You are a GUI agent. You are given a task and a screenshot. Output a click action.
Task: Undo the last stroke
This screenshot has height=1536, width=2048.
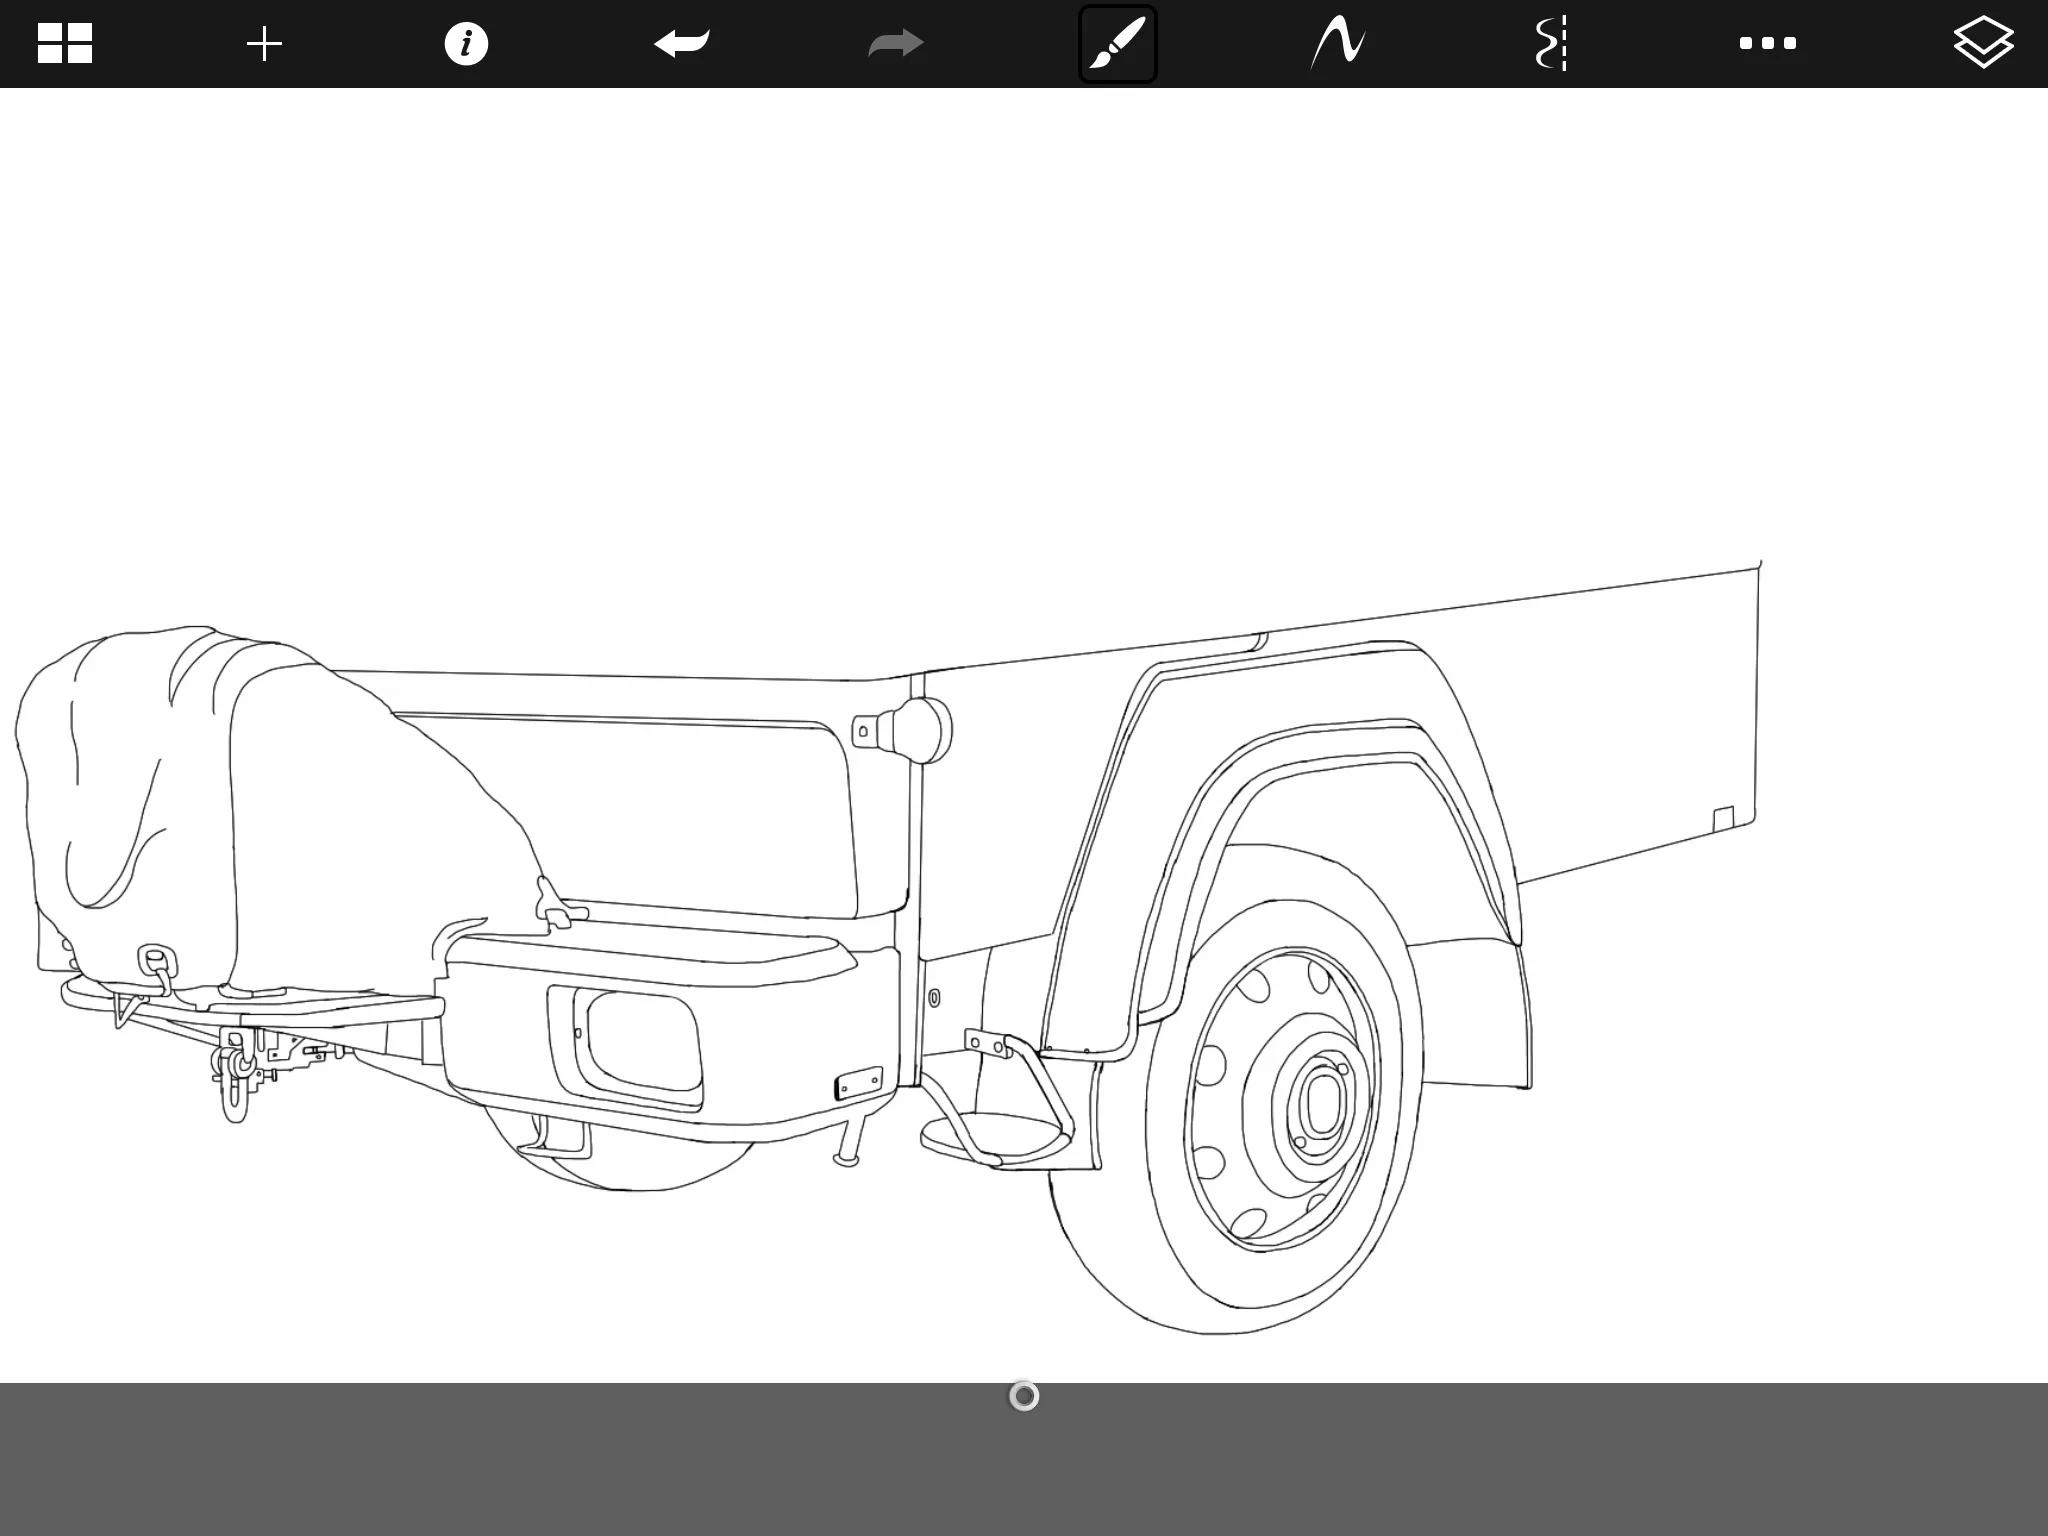[x=682, y=44]
